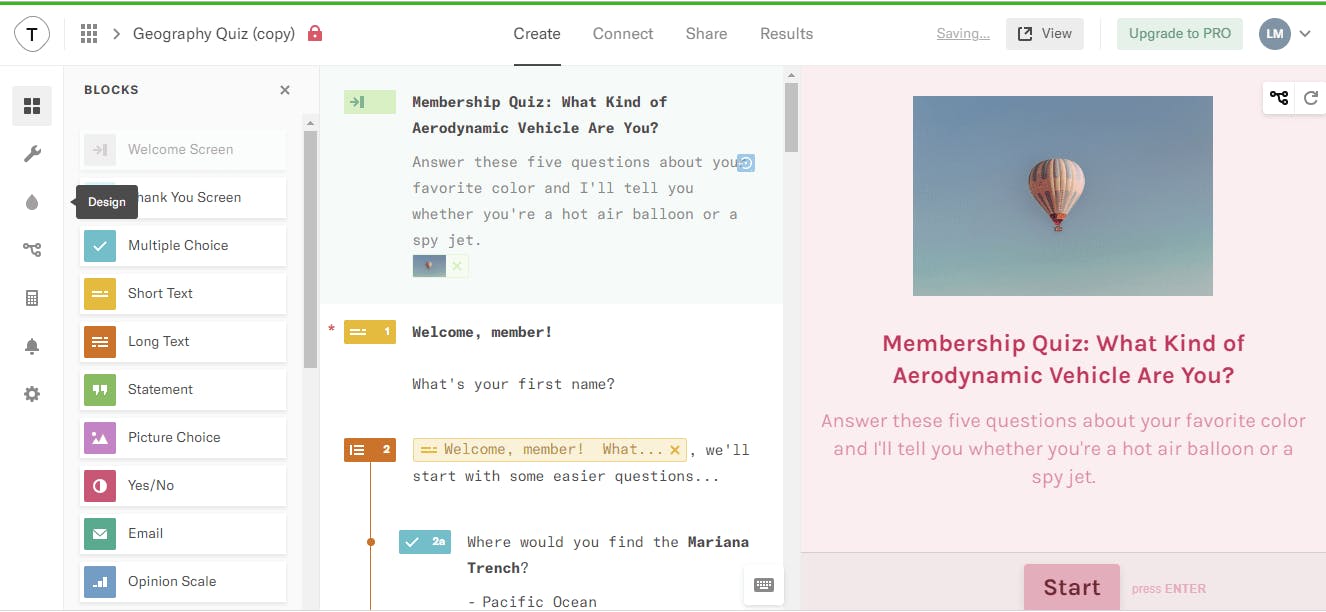Open the LM account avatar
Screen dimensions: 1326x612
pyautogui.click(x=1275, y=34)
